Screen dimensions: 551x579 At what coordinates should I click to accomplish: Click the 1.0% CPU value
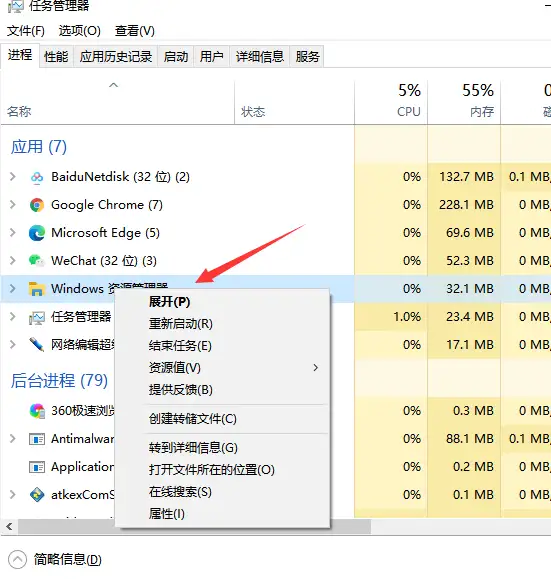407,317
